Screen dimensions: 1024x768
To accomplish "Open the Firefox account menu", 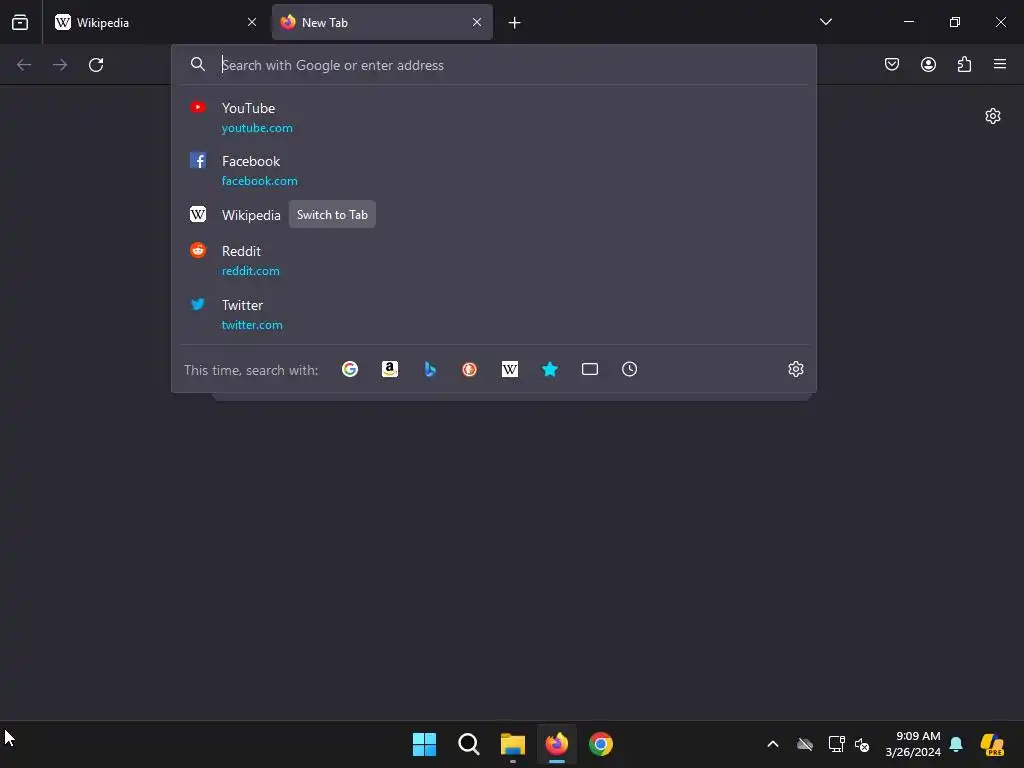I will pyautogui.click(x=928, y=64).
